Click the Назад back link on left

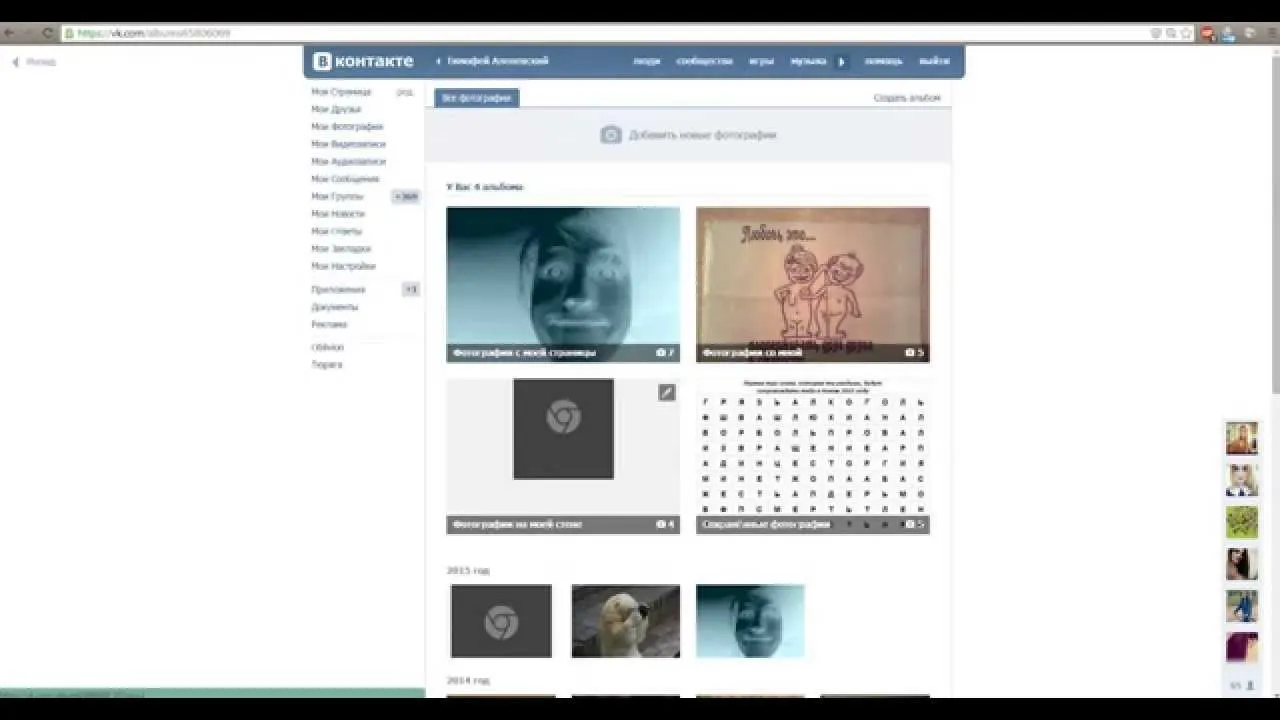tap(35, 62)
